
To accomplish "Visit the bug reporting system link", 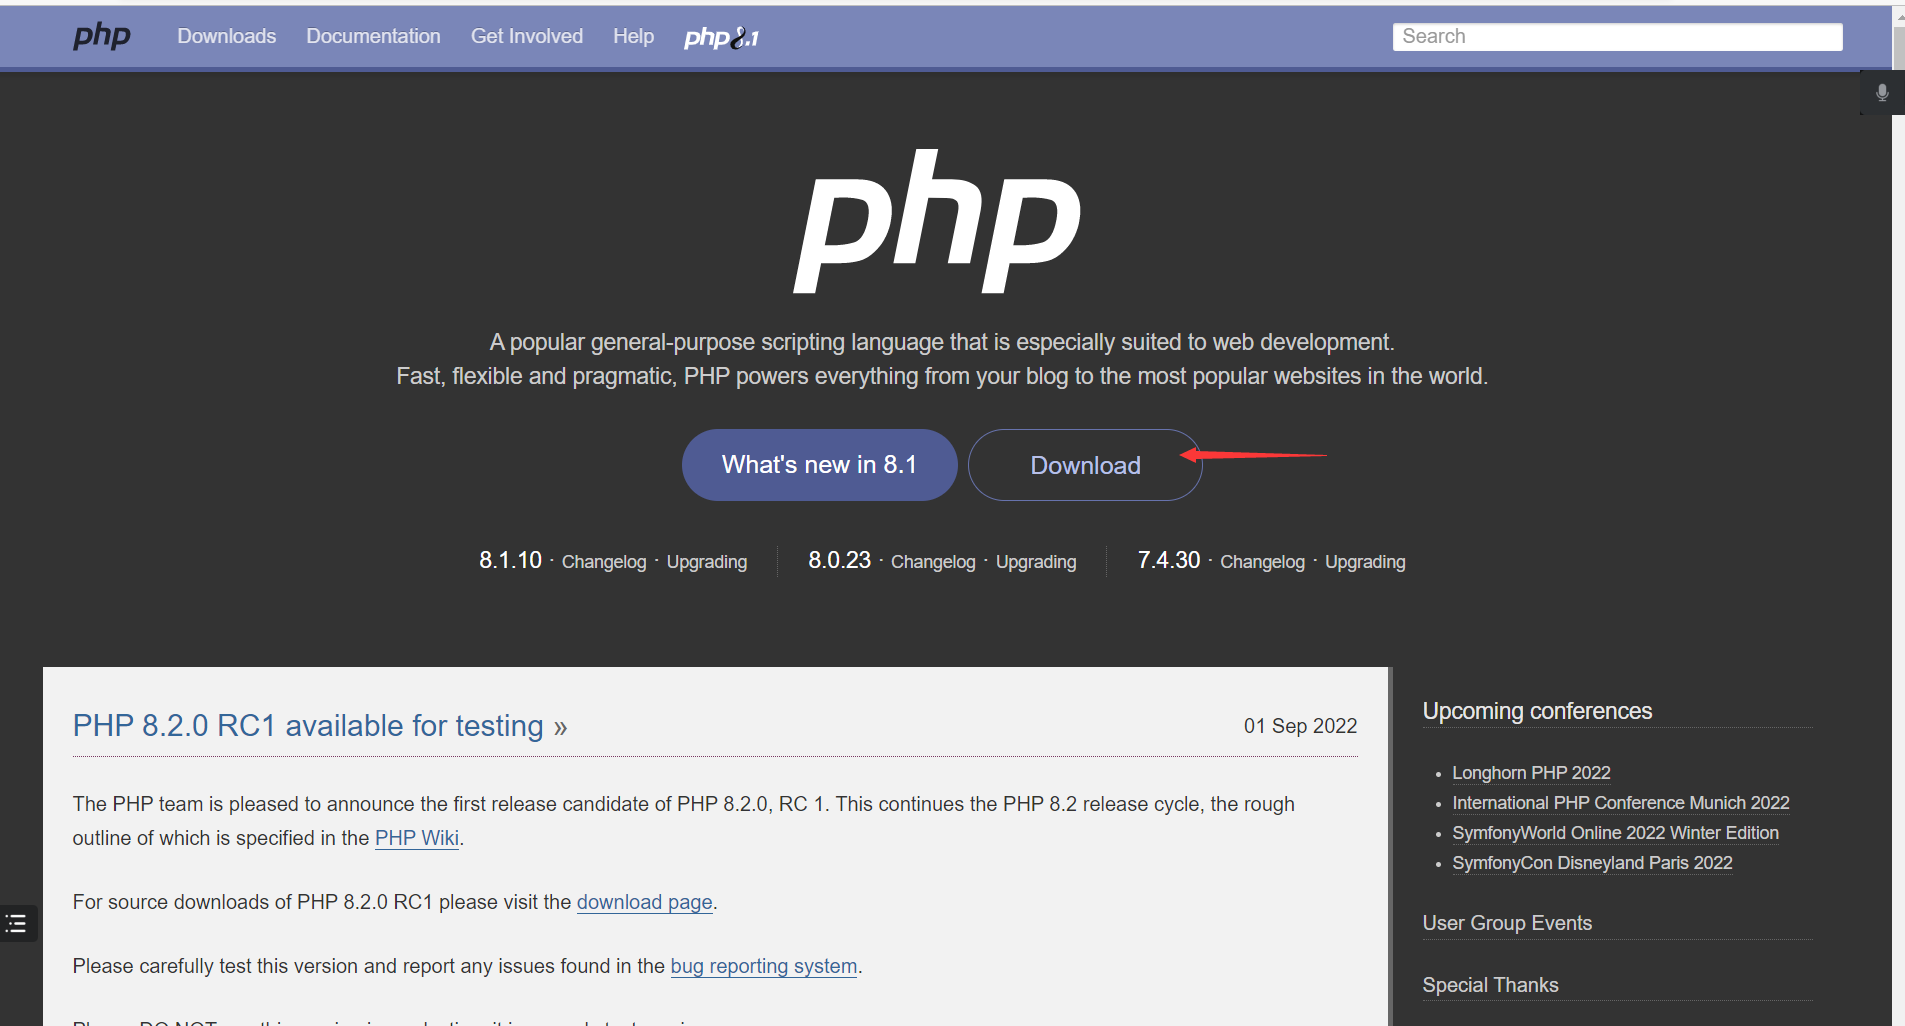I will (x=764, y=966).
